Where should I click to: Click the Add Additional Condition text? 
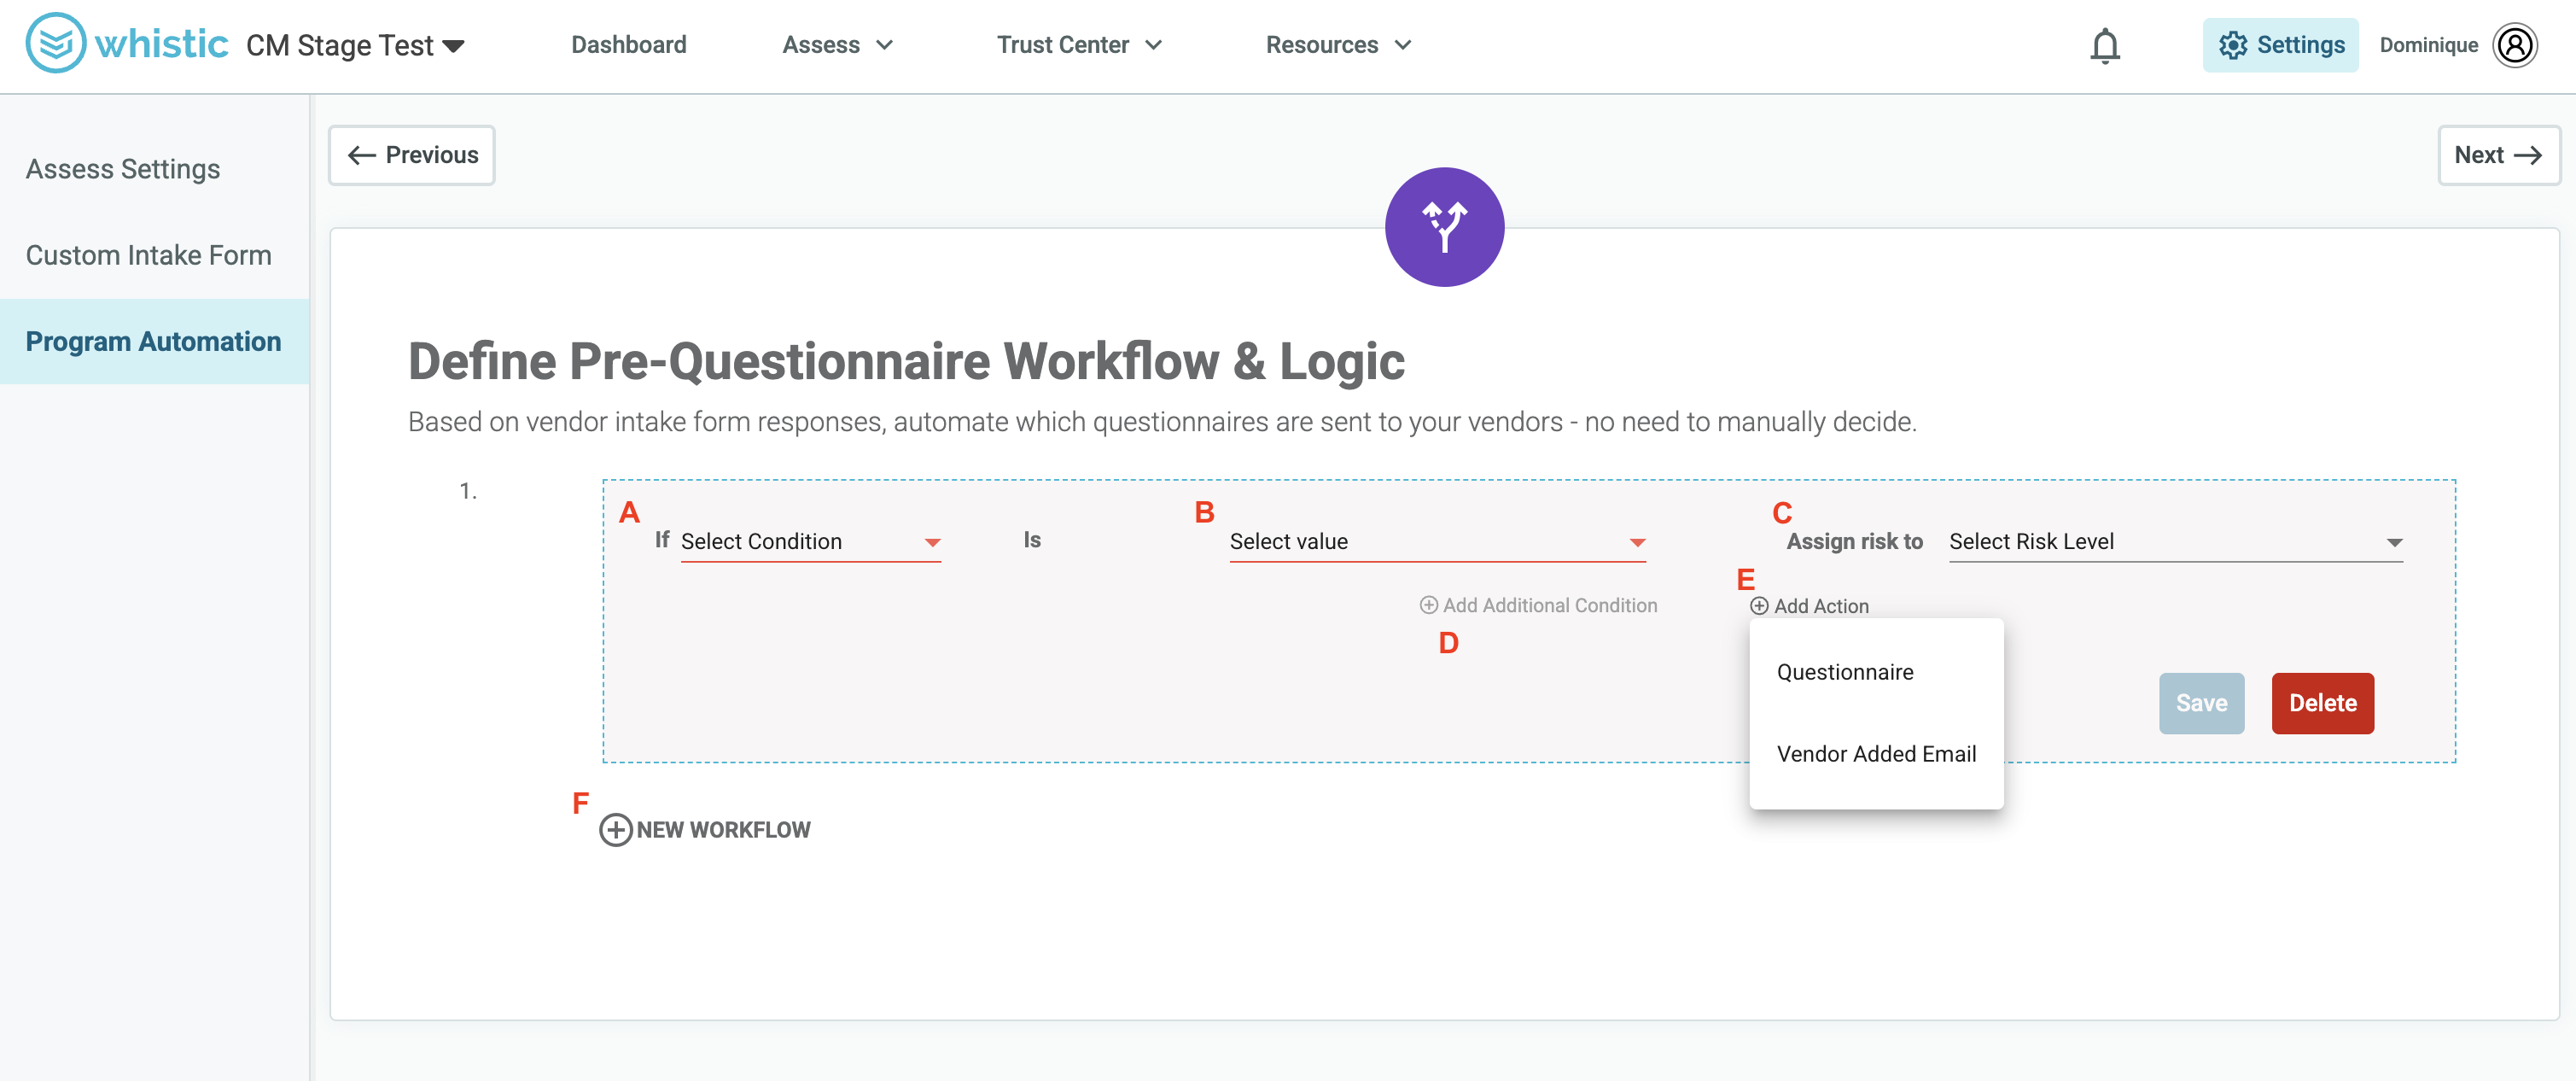point(1549,605)
